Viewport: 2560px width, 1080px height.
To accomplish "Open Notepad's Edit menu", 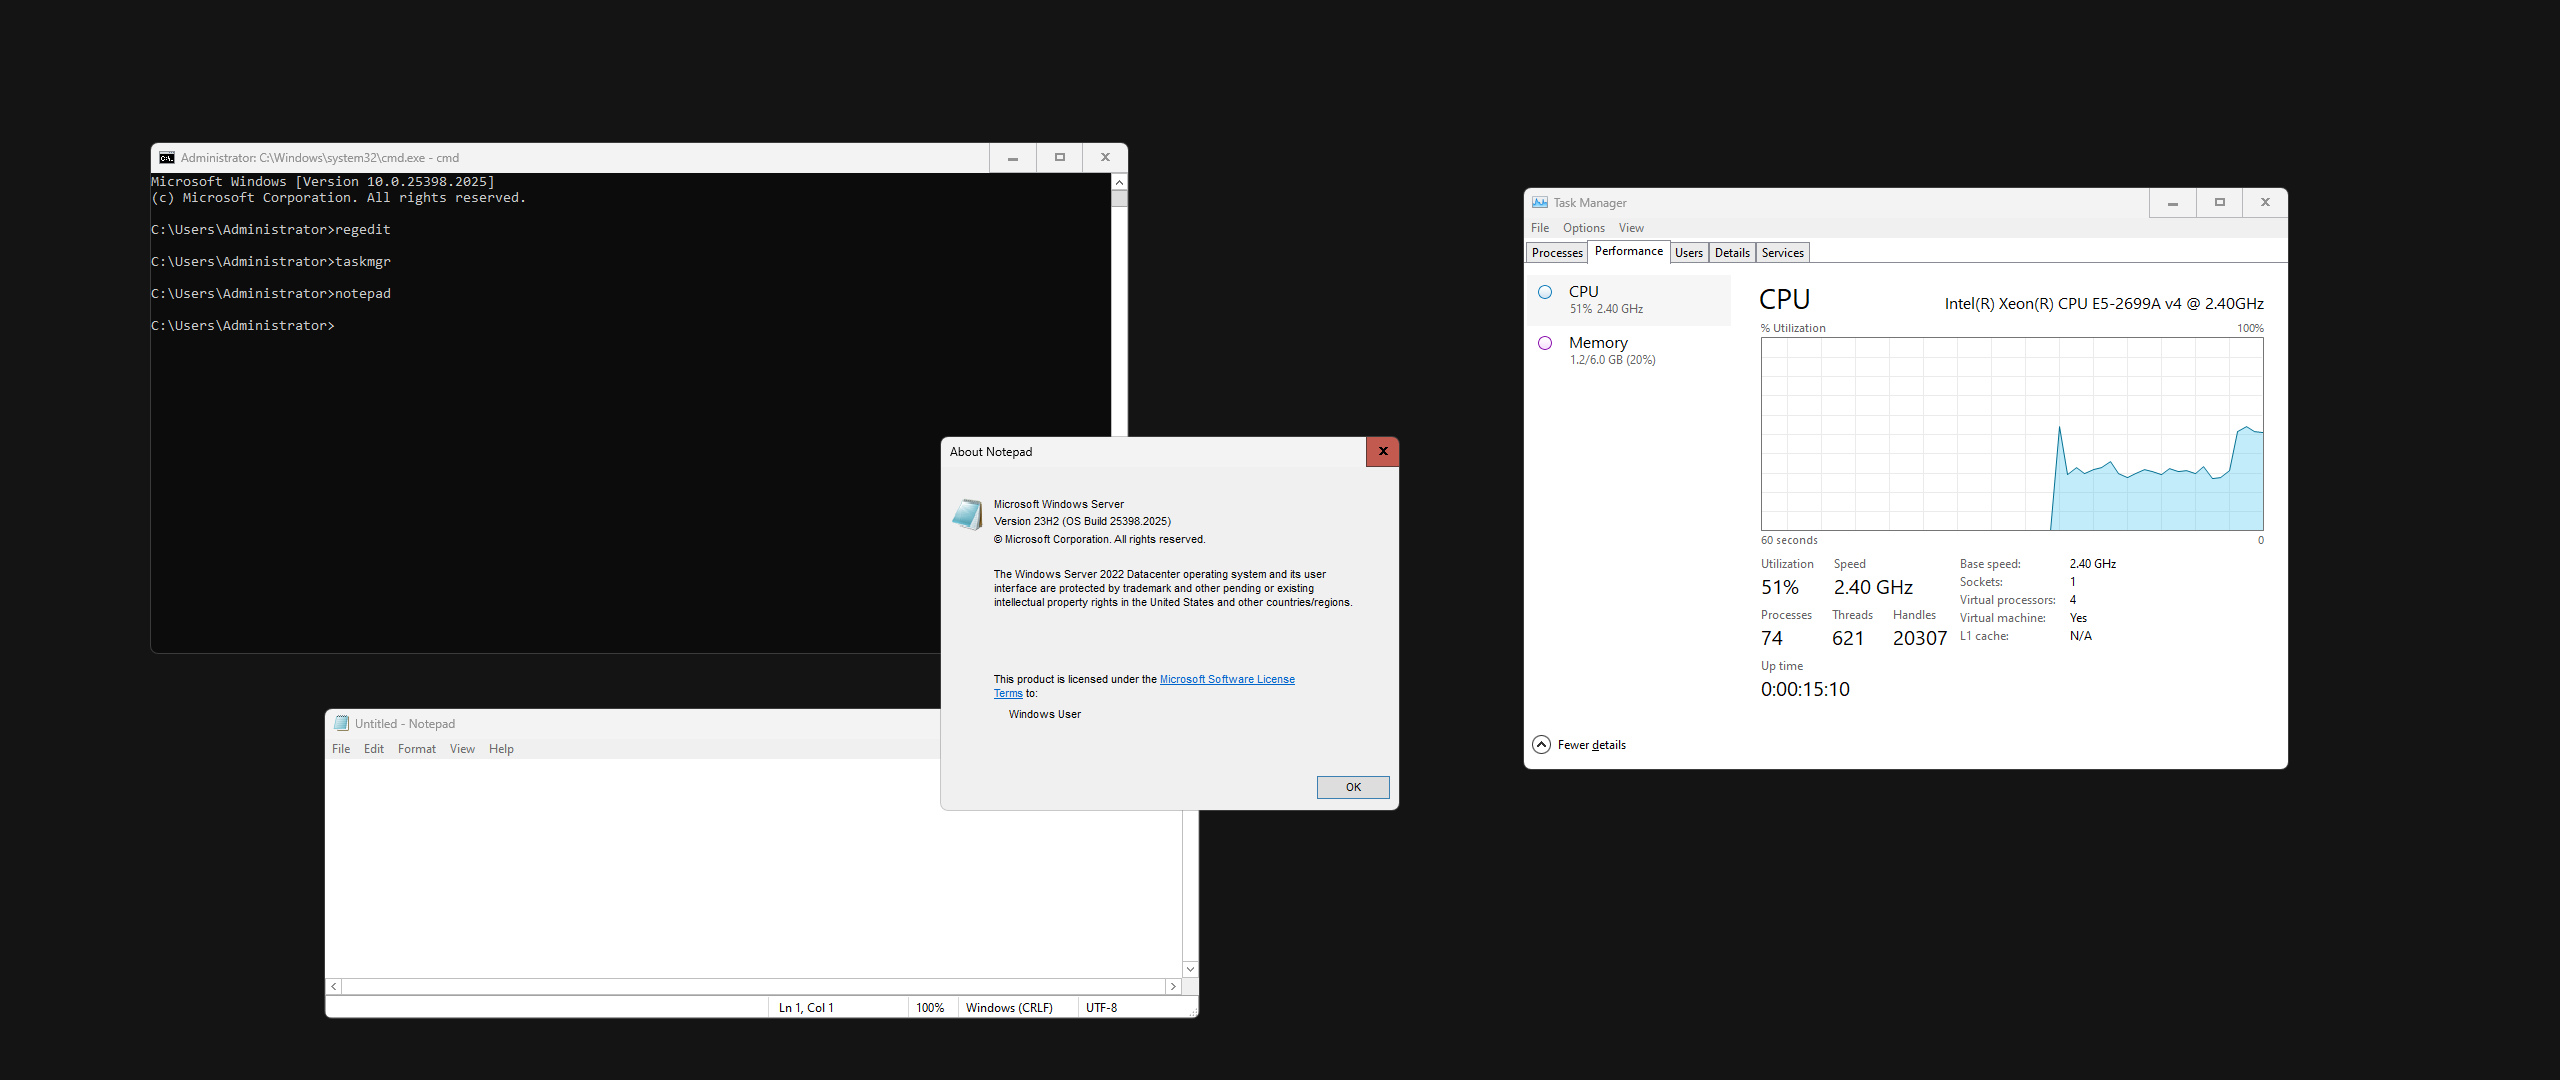I will (x=373, y=749).
